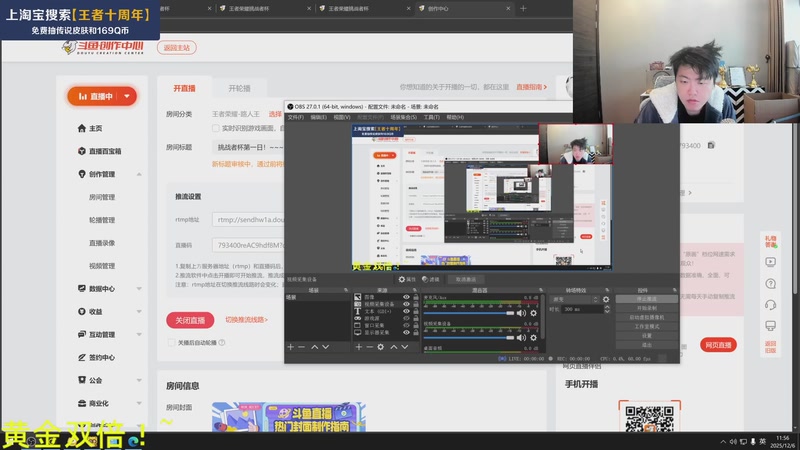Click 返回主站 button in header

(x=177, y=47)
